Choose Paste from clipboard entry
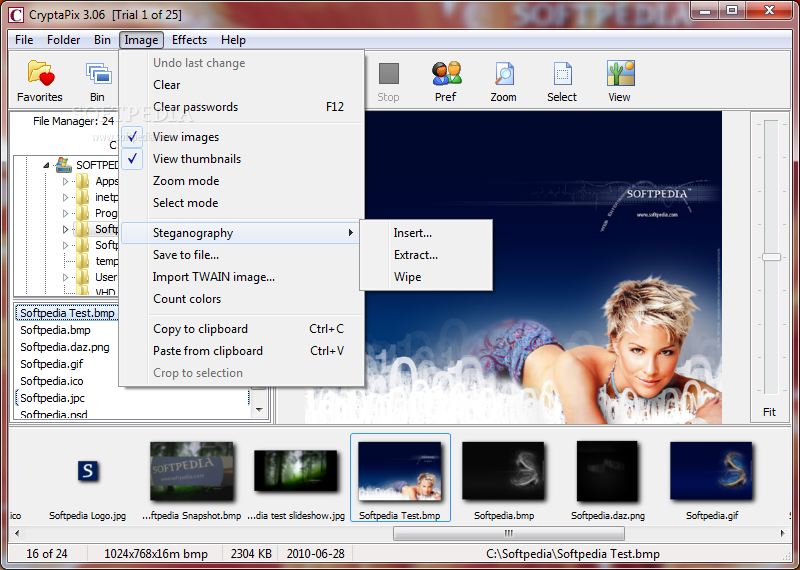 point(242,351)
